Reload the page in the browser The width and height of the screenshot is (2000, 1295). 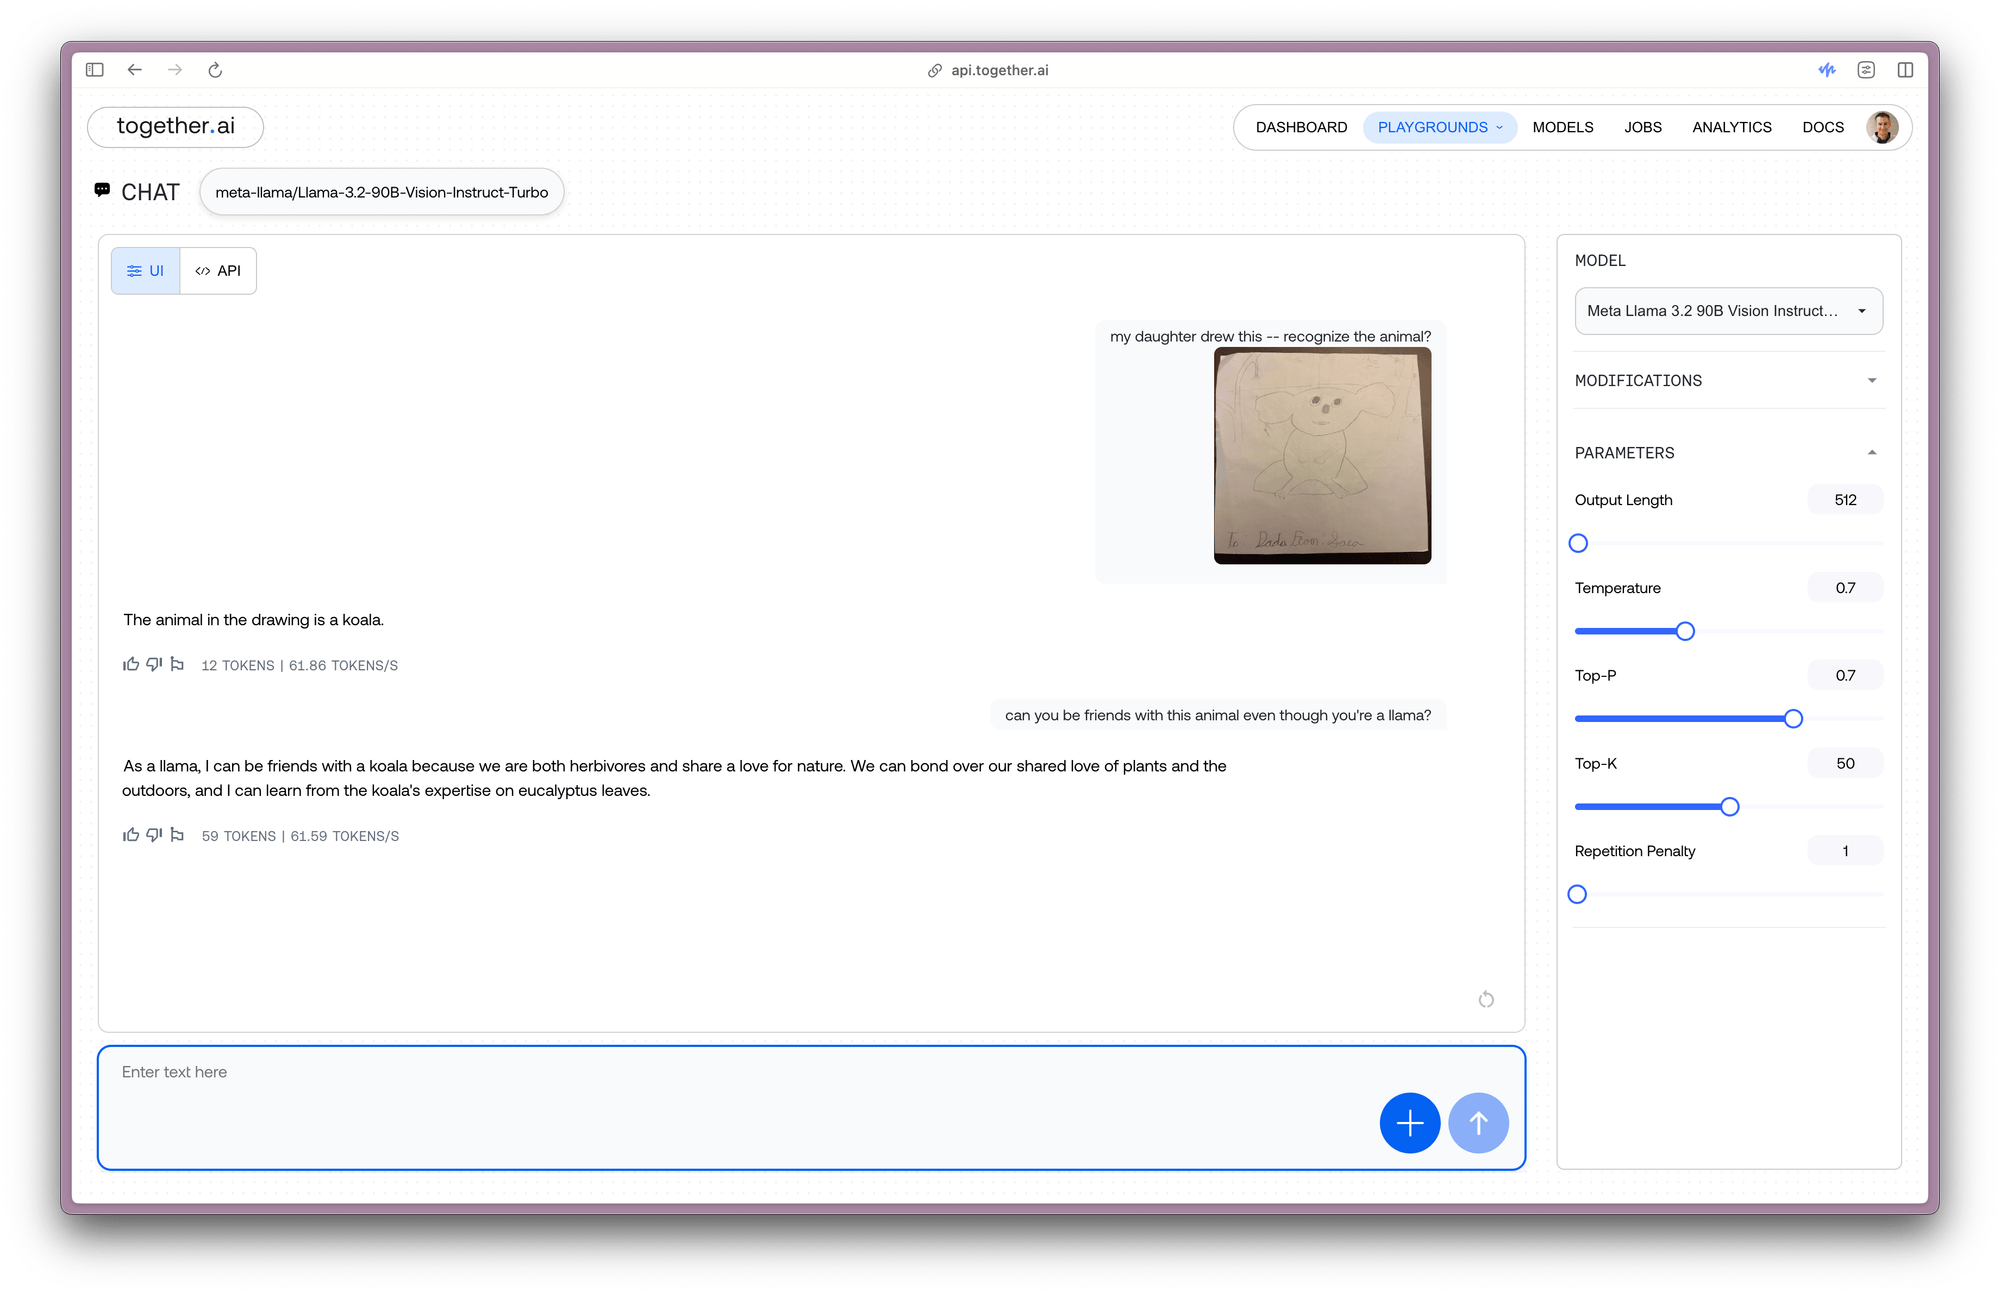click(x=215, y=70)
